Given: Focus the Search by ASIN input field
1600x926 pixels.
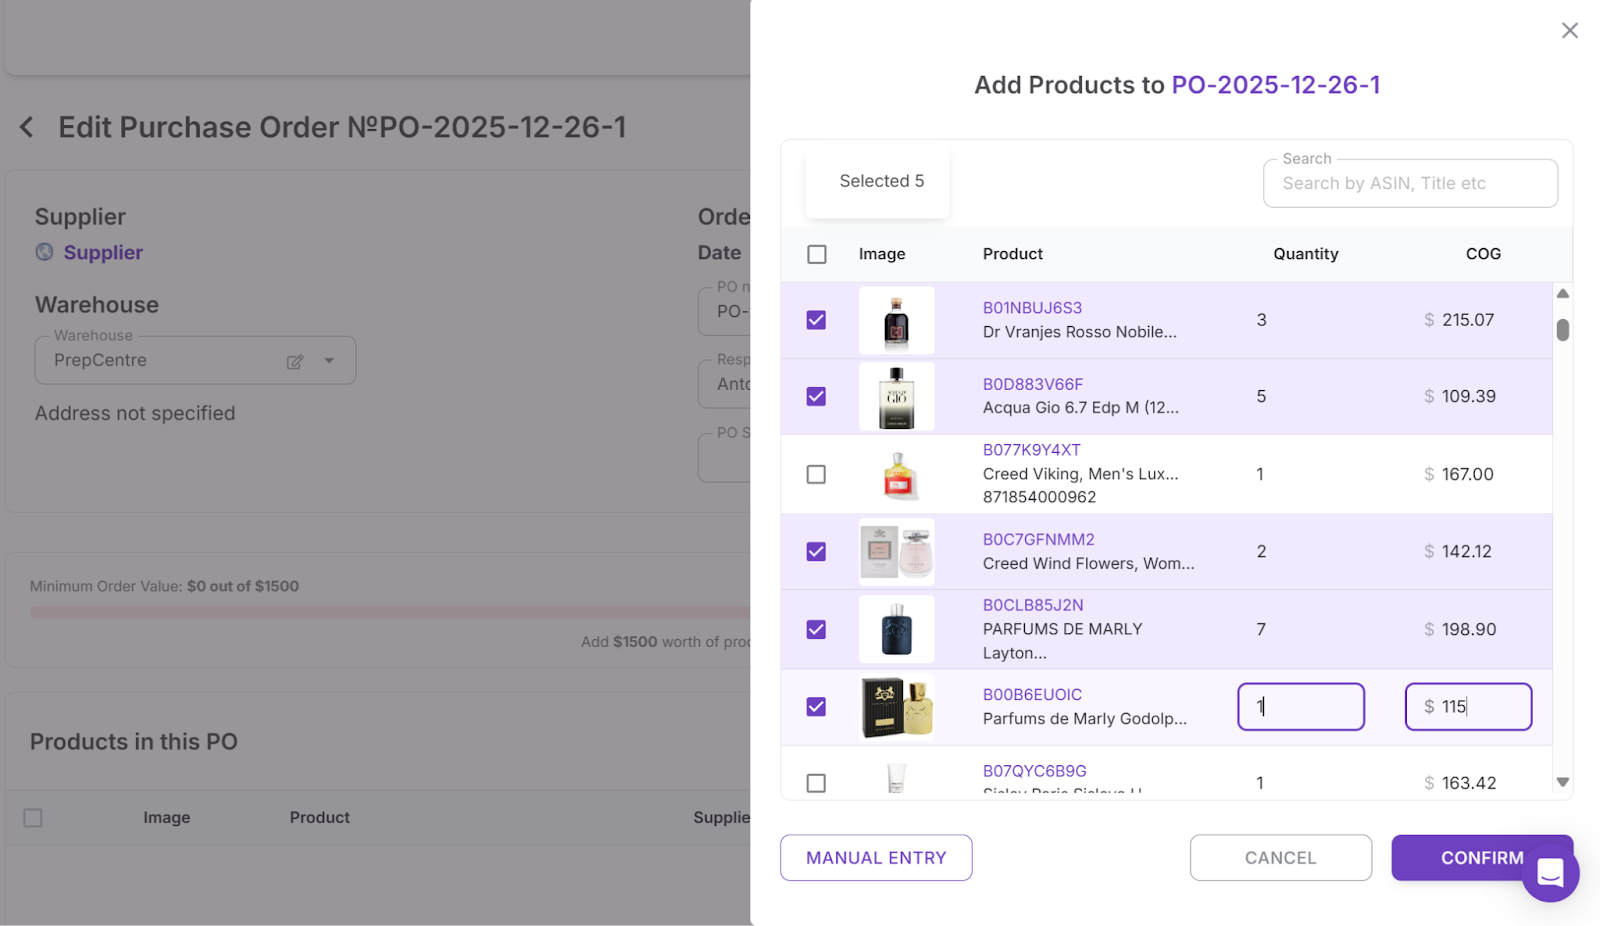Looking at the screenshot, I should (x=1409, y=184).
